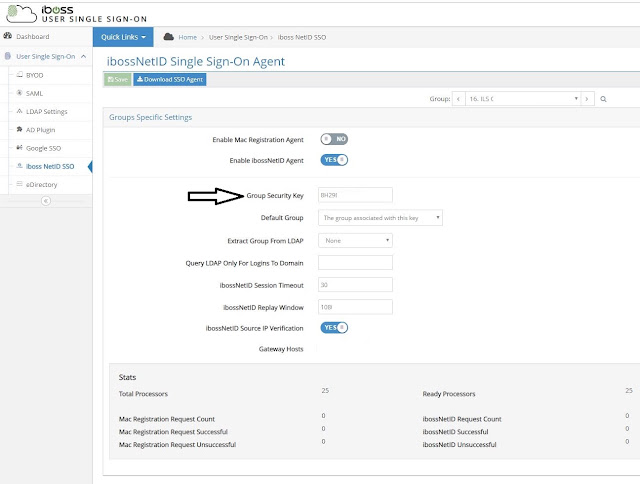Click the Total Processors stat label
This screenshot has width=640, height=484.
(x=143, y=394)
